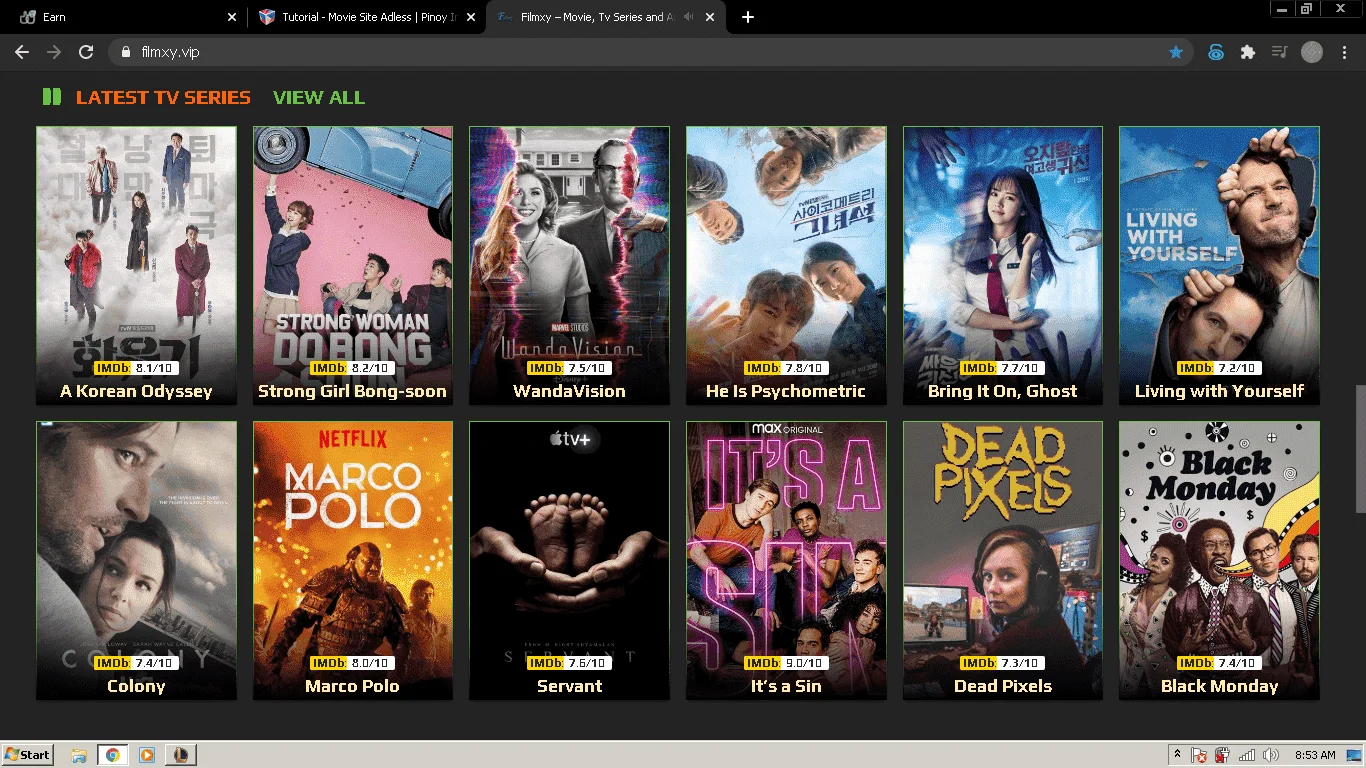
Task: Click the Colony title text
Action: tap(136, 686)
